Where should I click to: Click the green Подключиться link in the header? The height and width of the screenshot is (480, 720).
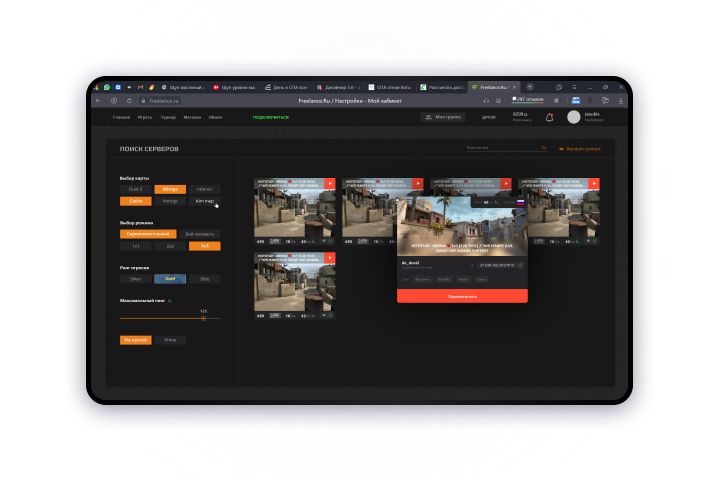(270, 117)
